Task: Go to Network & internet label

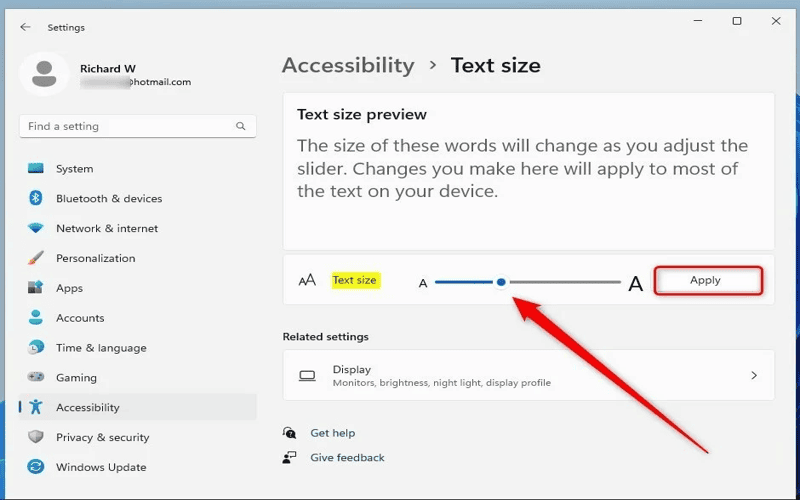Action: click(x=107, y=229)
